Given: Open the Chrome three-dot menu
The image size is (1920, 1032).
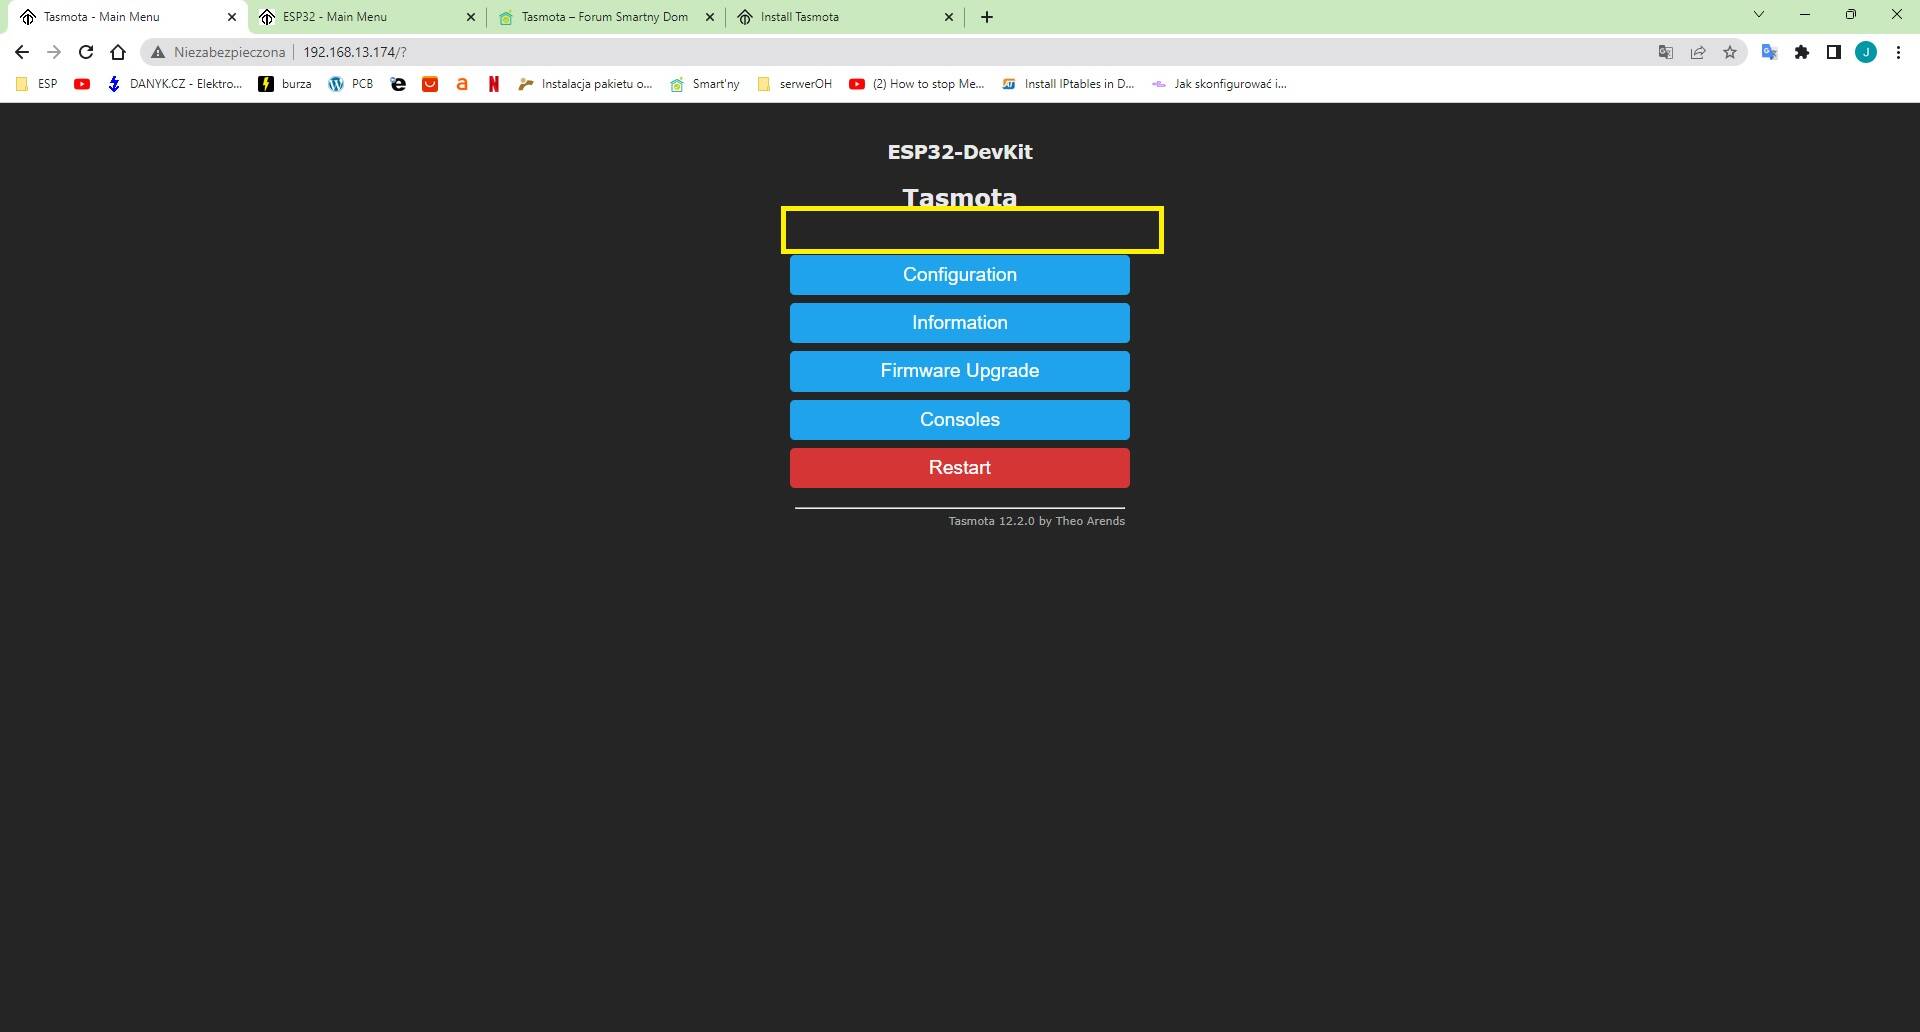Looking at the screenshot, I should click(x=1898, y=52).
